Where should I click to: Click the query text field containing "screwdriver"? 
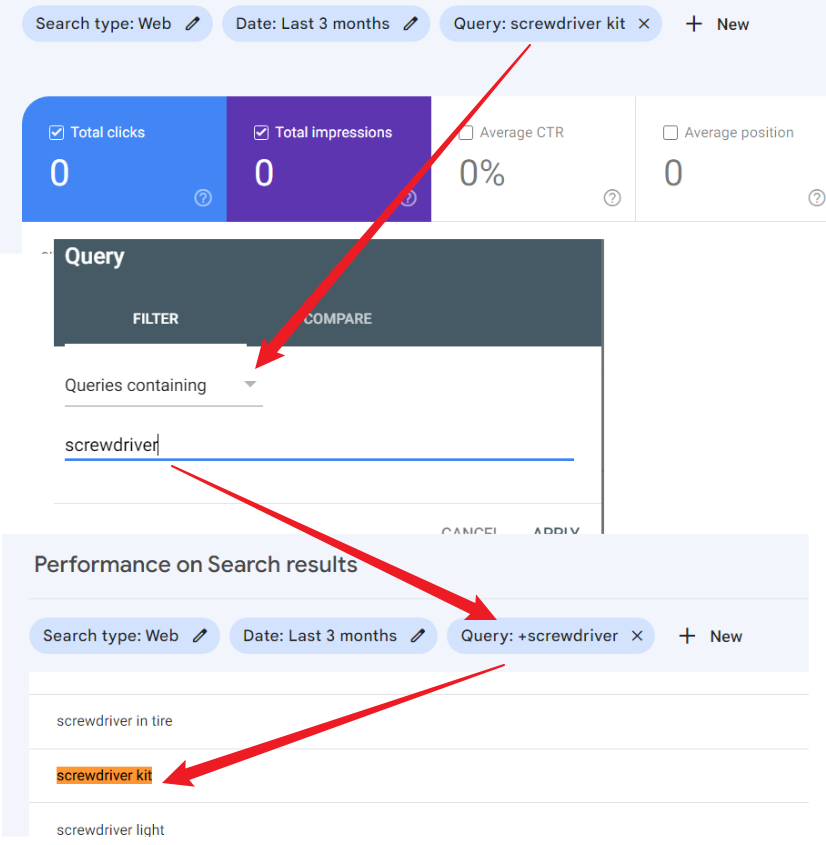pyautogui.click(x=318, y=445)
